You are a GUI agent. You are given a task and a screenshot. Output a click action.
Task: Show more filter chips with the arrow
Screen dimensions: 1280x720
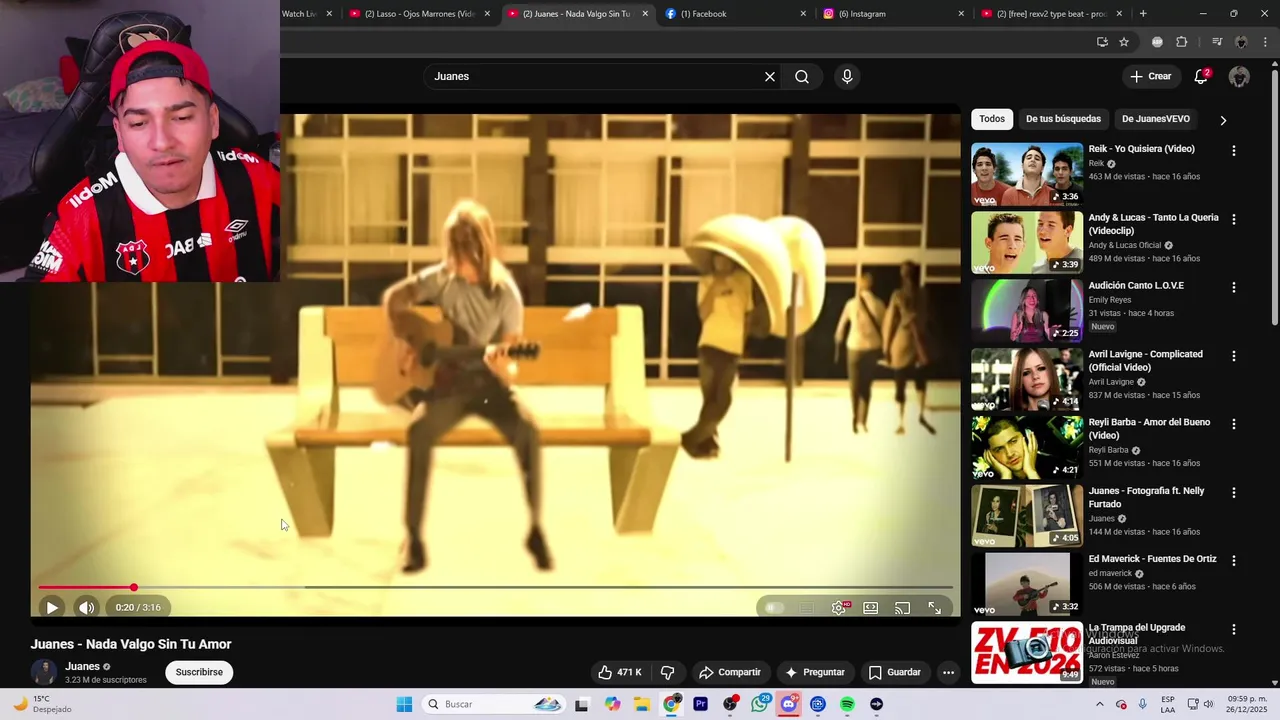coord(1223,120)
